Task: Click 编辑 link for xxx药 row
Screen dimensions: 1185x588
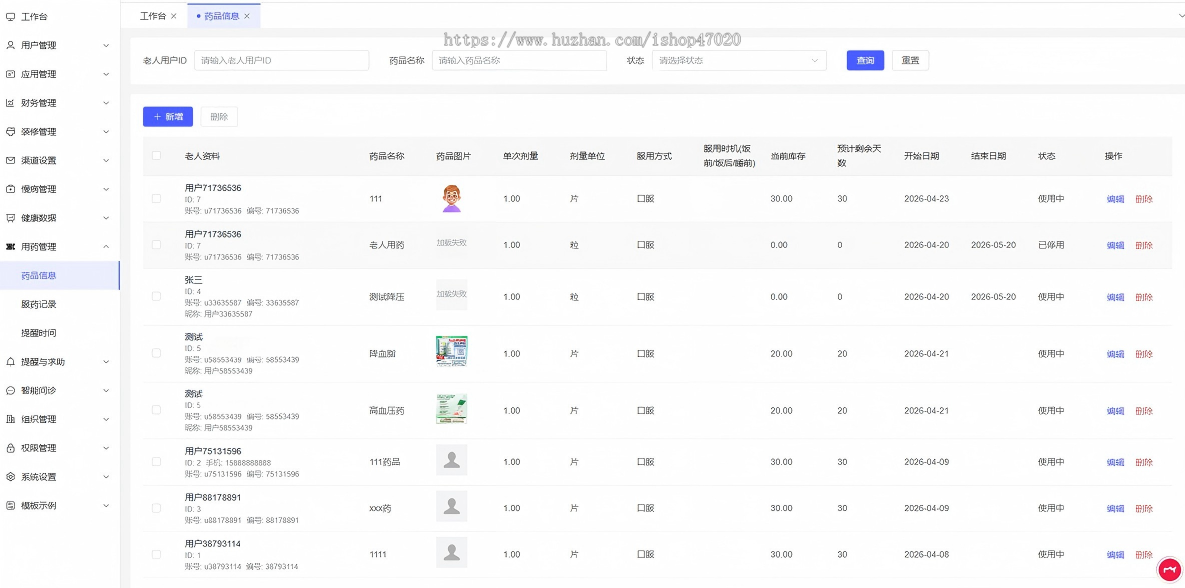Action: tap(1115, 509)
